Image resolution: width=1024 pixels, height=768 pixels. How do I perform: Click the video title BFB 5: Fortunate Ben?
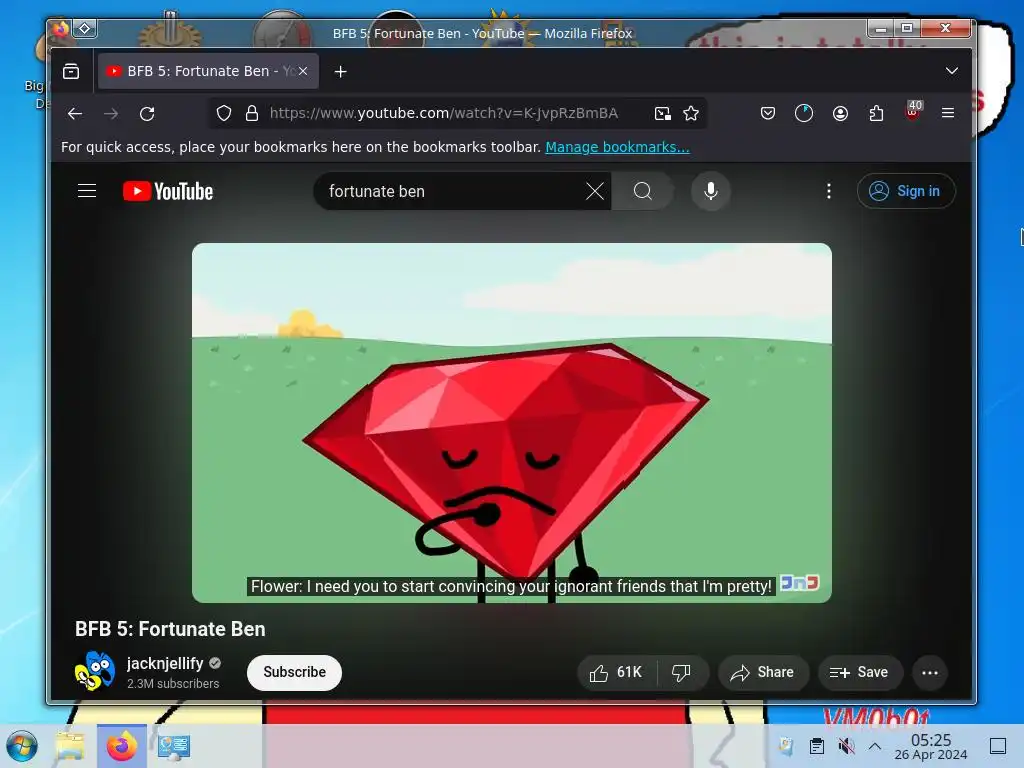pos(170,629)
